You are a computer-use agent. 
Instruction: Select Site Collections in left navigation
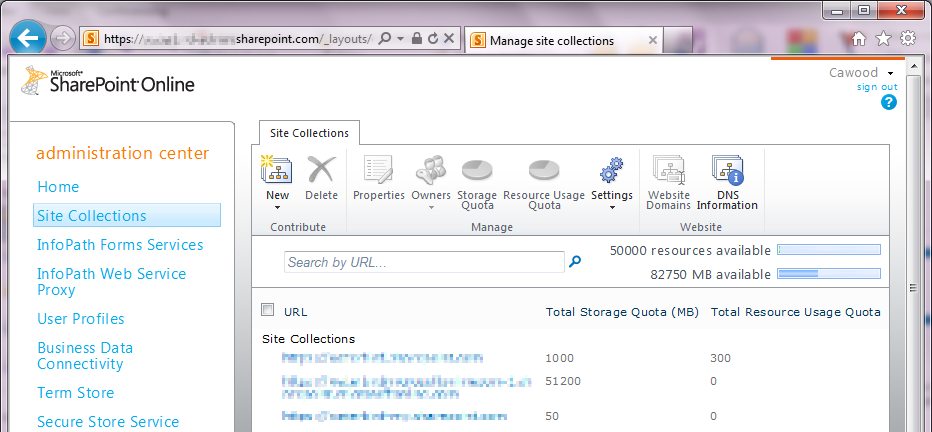pos(127,215)
